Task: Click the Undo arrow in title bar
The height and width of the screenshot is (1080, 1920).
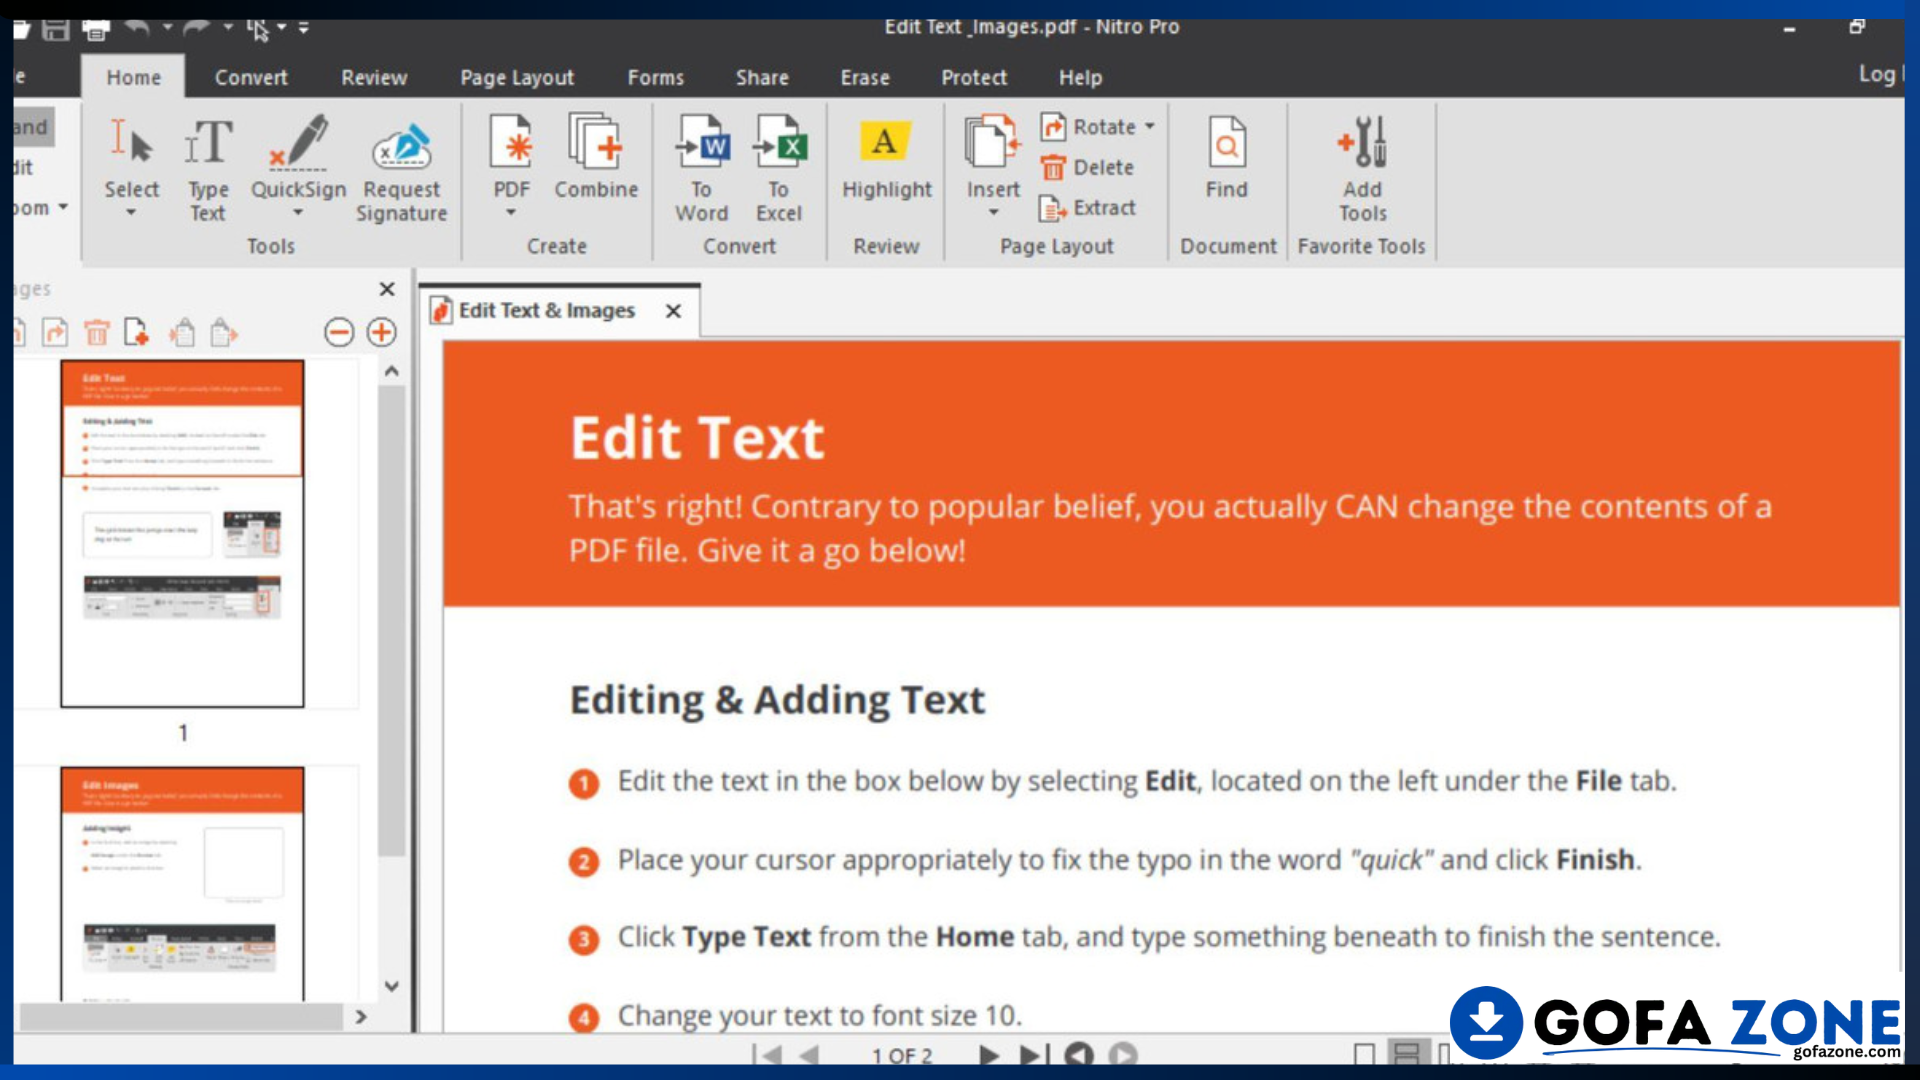Action: pos(137,28)
